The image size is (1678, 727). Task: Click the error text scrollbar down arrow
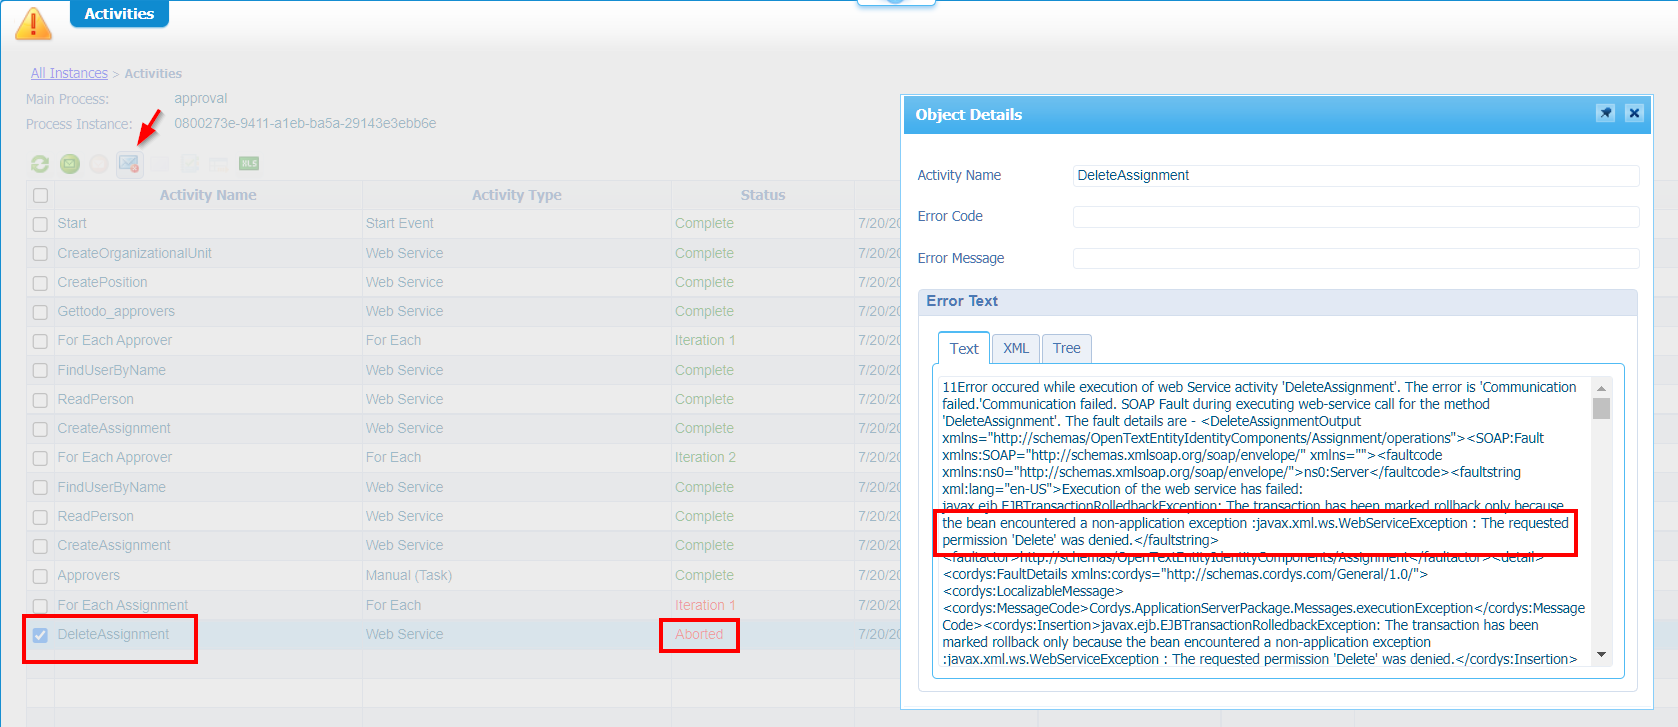tap(1601, 656)
